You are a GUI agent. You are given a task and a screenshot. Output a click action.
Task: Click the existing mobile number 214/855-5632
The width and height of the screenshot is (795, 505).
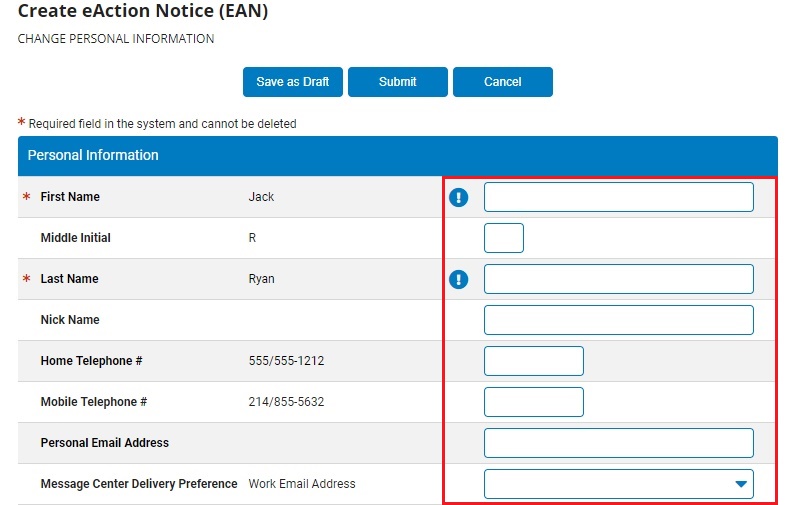click(286, 402)
